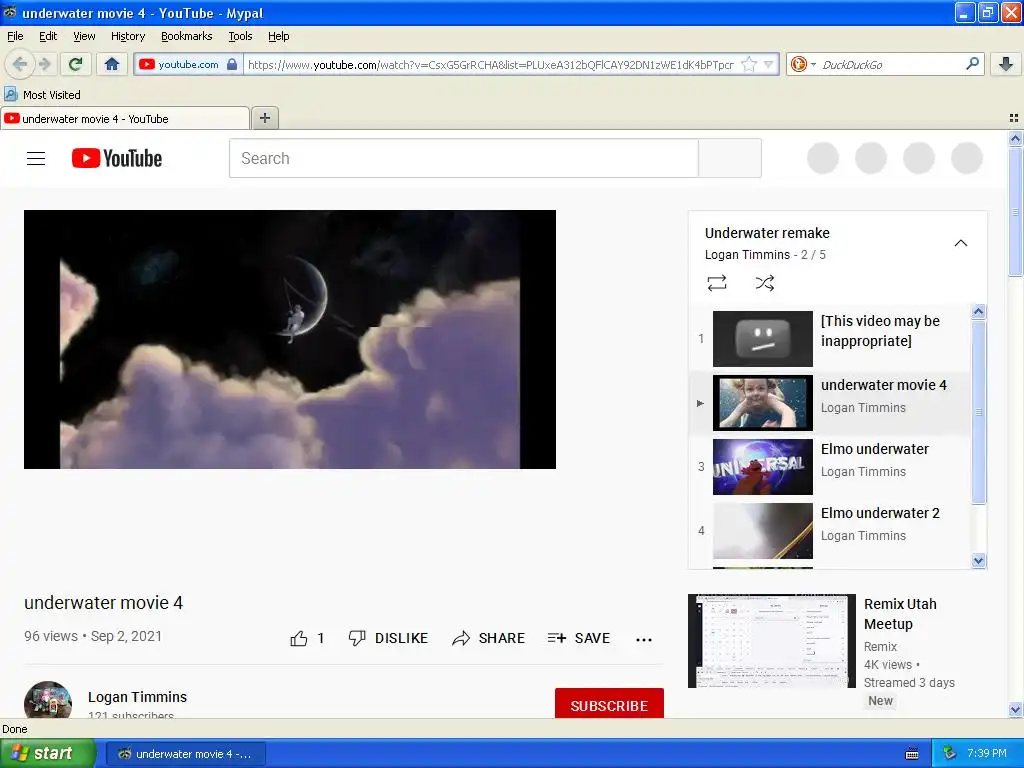The height and width of the screenshot is (768, 1024).
Task: Click the red SUBSCRIBE button
Action: (x=609, y=704)
